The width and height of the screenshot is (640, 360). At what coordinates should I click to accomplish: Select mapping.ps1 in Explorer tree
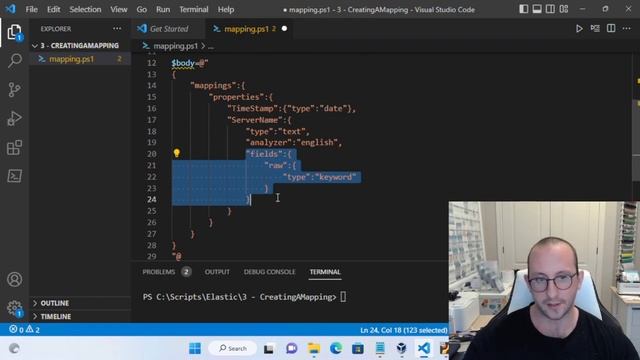pos(80,59)
